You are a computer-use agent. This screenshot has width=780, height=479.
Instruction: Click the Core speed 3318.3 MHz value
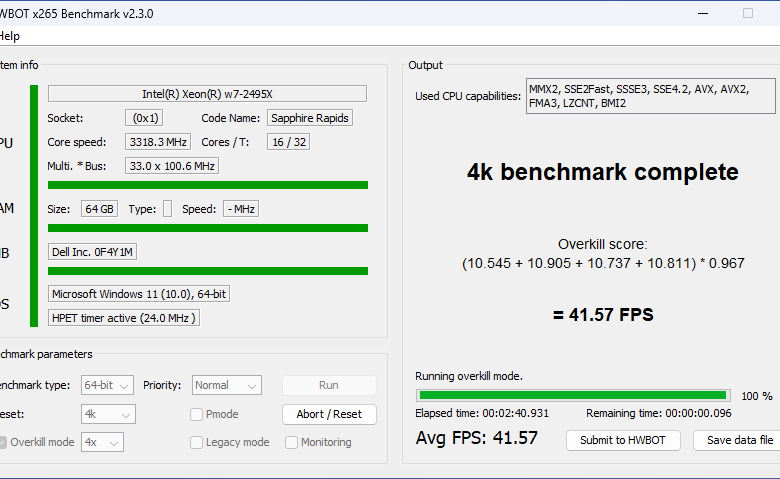coord(158,142)
